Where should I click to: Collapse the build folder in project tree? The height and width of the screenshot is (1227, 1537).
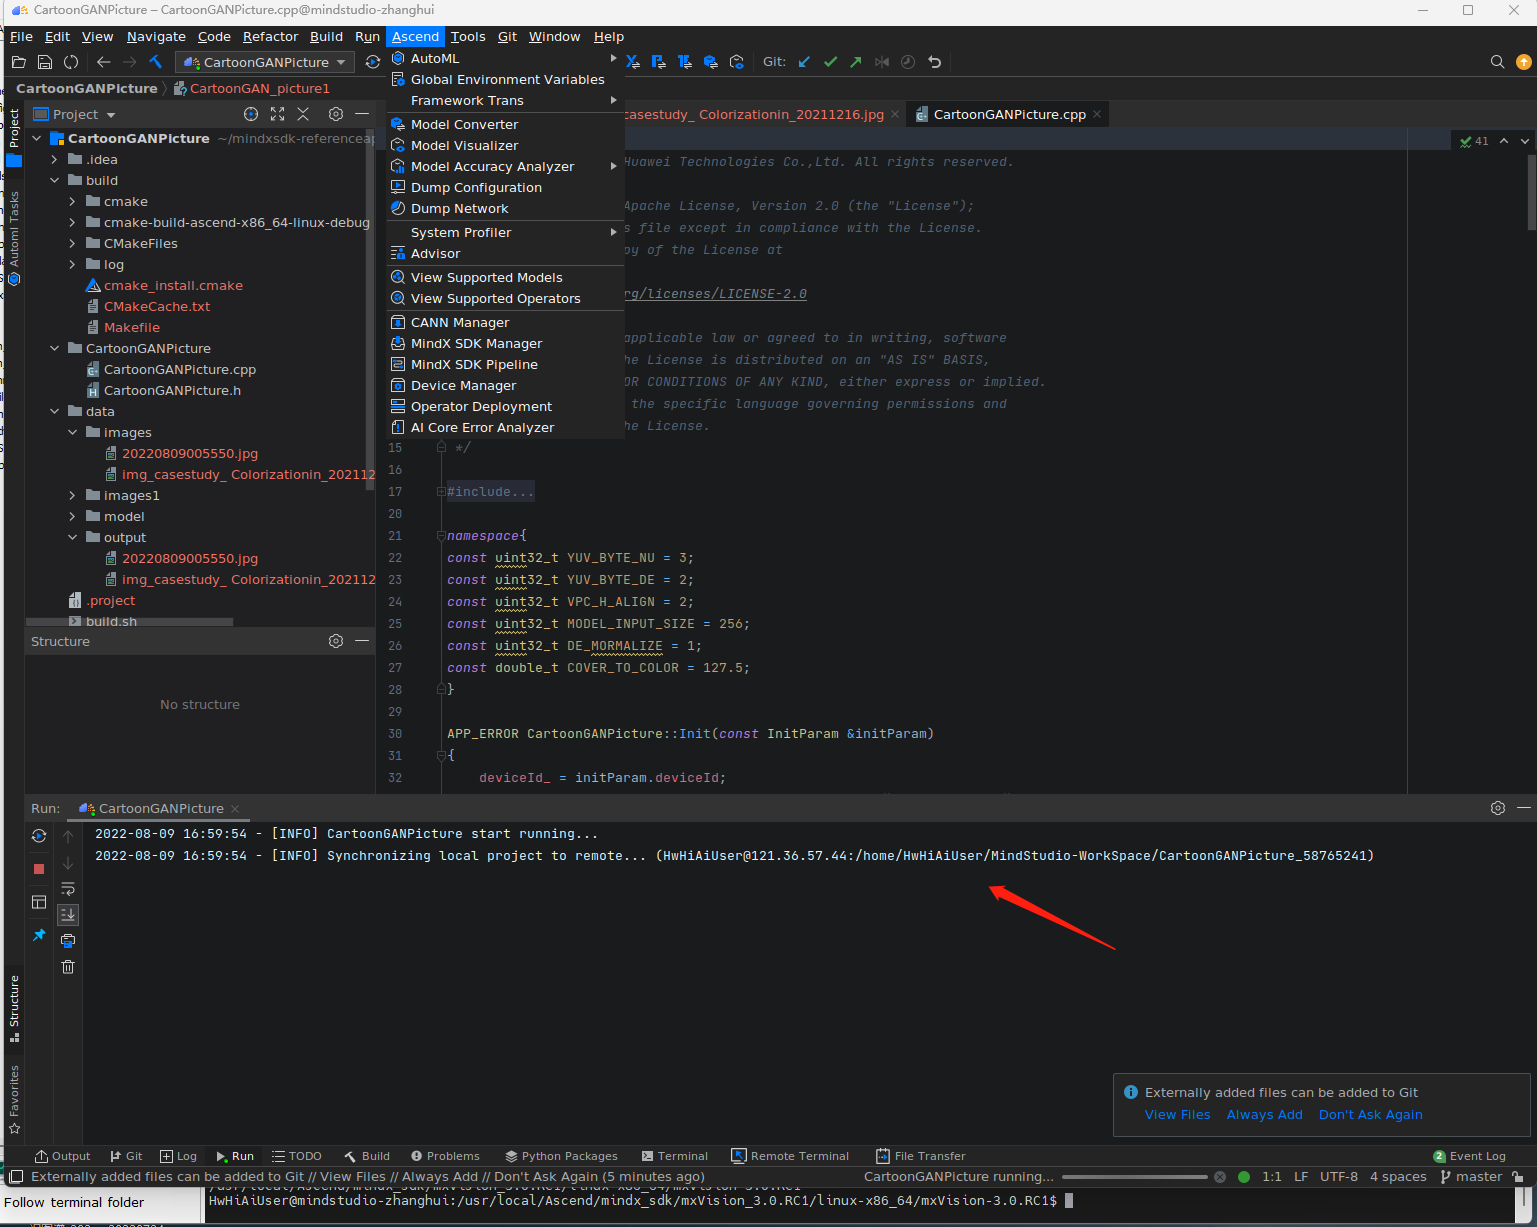(55, 181)
